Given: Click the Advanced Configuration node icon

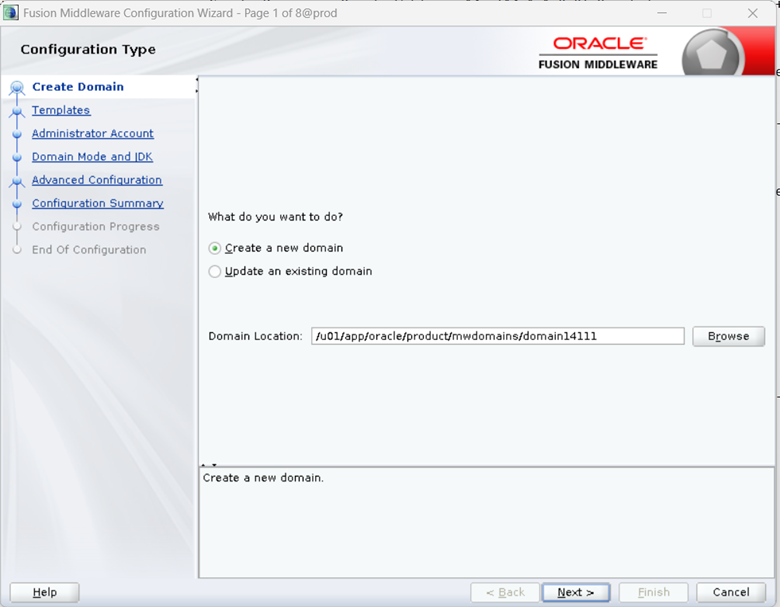Looking at the screenshot, I should [x=17, y=181].
